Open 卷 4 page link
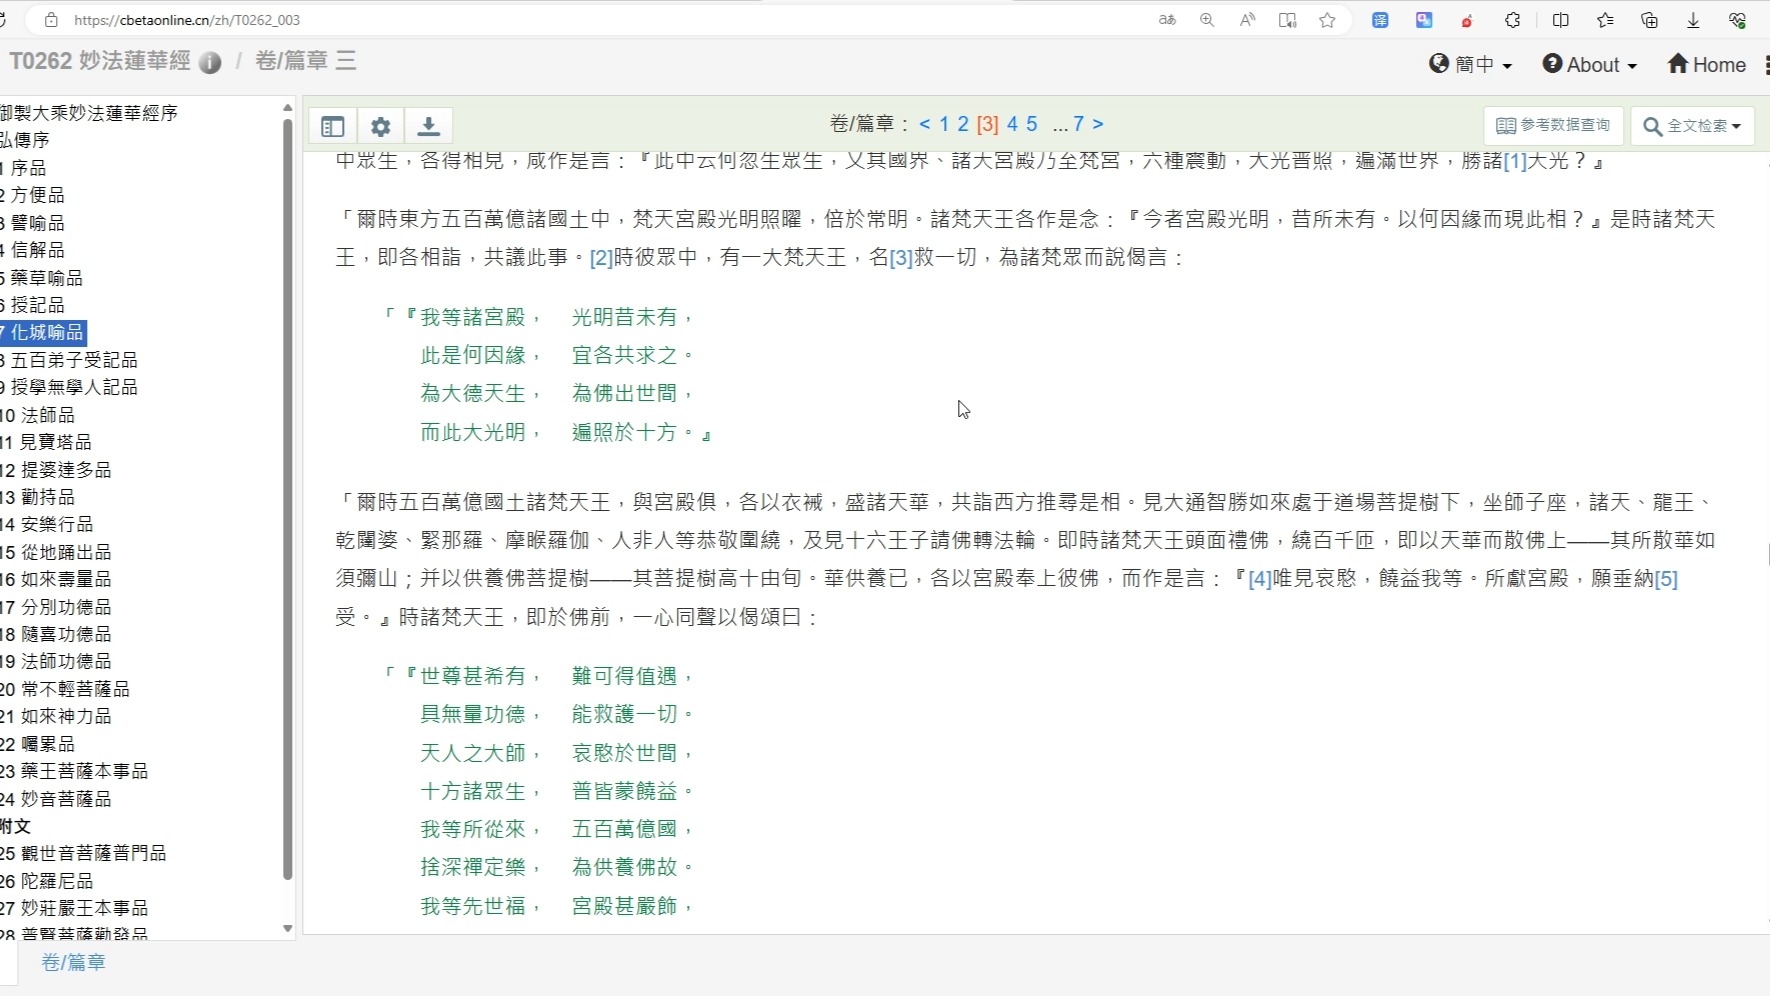This screenshot has width=1770, height=996. [x=1012, y=124]
